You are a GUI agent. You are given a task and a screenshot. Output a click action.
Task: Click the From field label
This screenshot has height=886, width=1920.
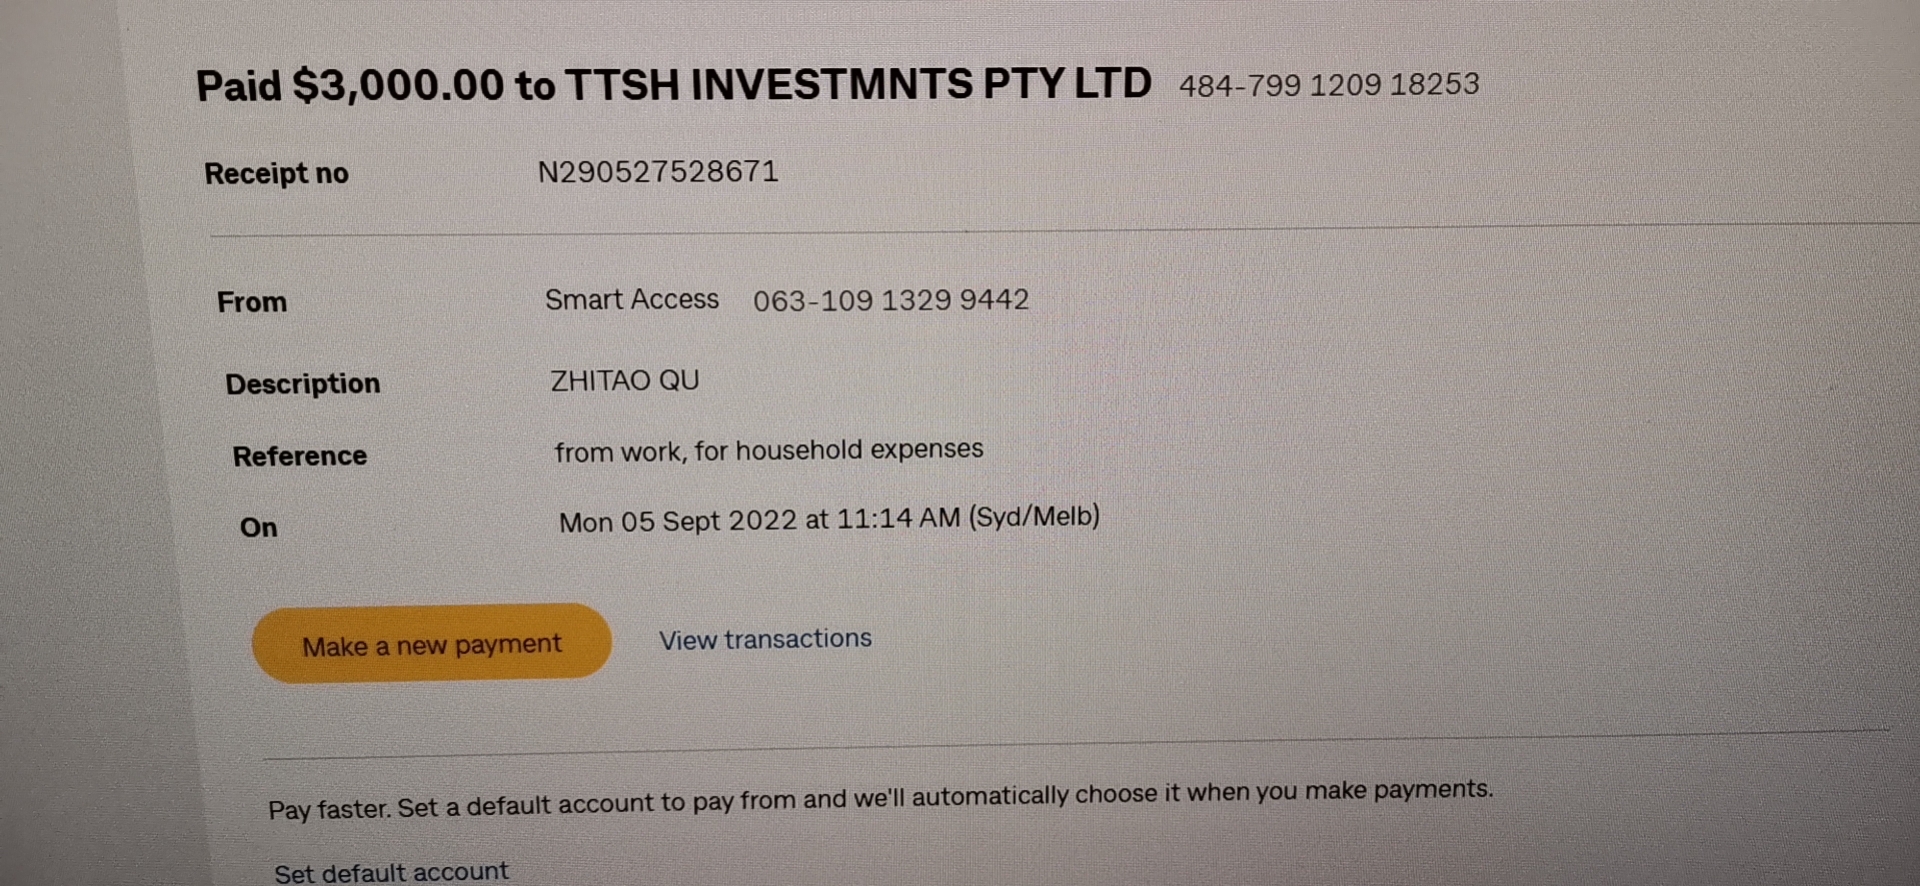(x=252, y=302)
